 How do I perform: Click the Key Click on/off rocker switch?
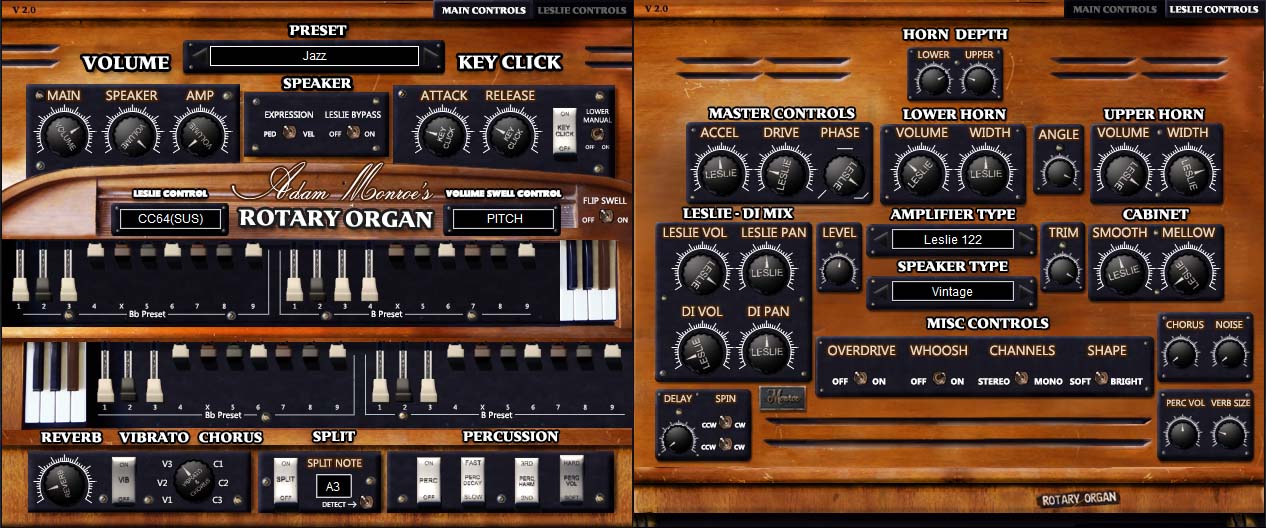(564, 132)
